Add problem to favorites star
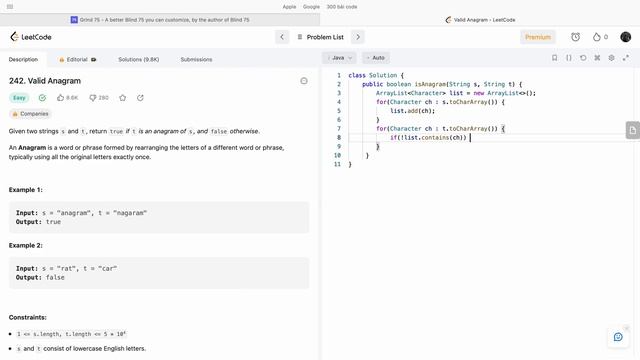The image size is (640, 360). (122, 98)
